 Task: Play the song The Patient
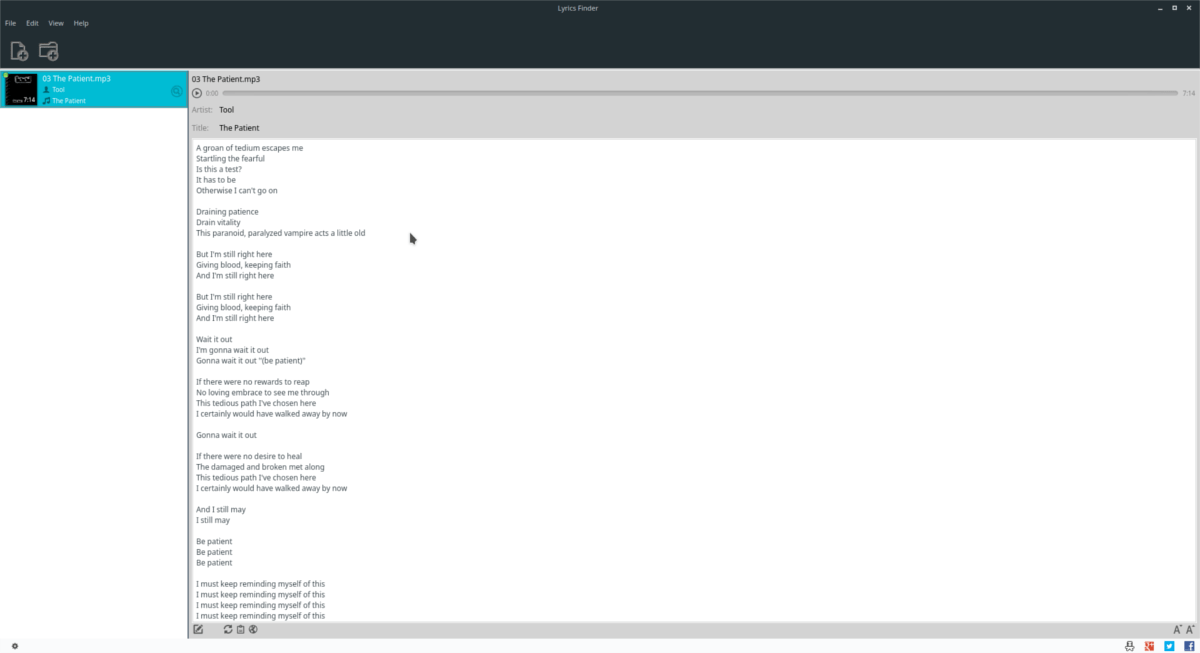click(196, 92)
